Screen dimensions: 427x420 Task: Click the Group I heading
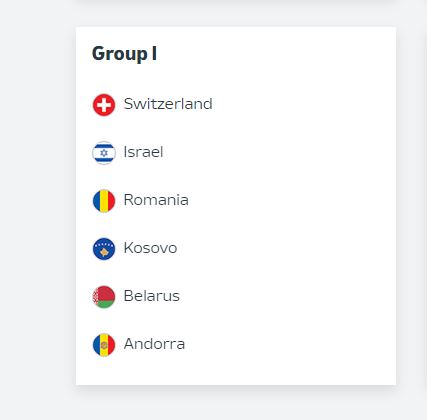124,54
